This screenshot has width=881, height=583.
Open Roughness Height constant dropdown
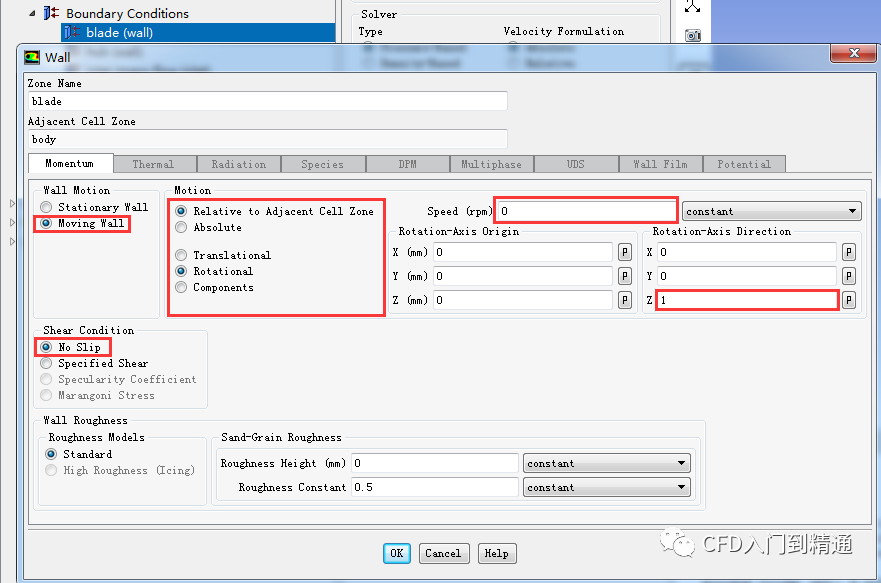tap(606, 463)
